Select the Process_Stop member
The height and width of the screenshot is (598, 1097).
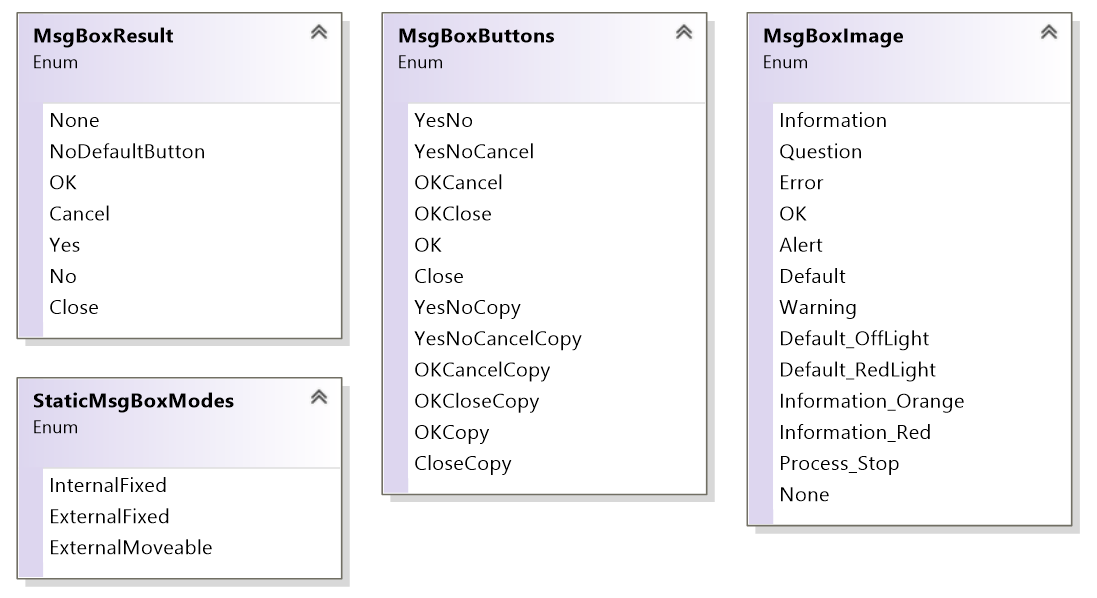pyautogui.click(x=839, y=464)
